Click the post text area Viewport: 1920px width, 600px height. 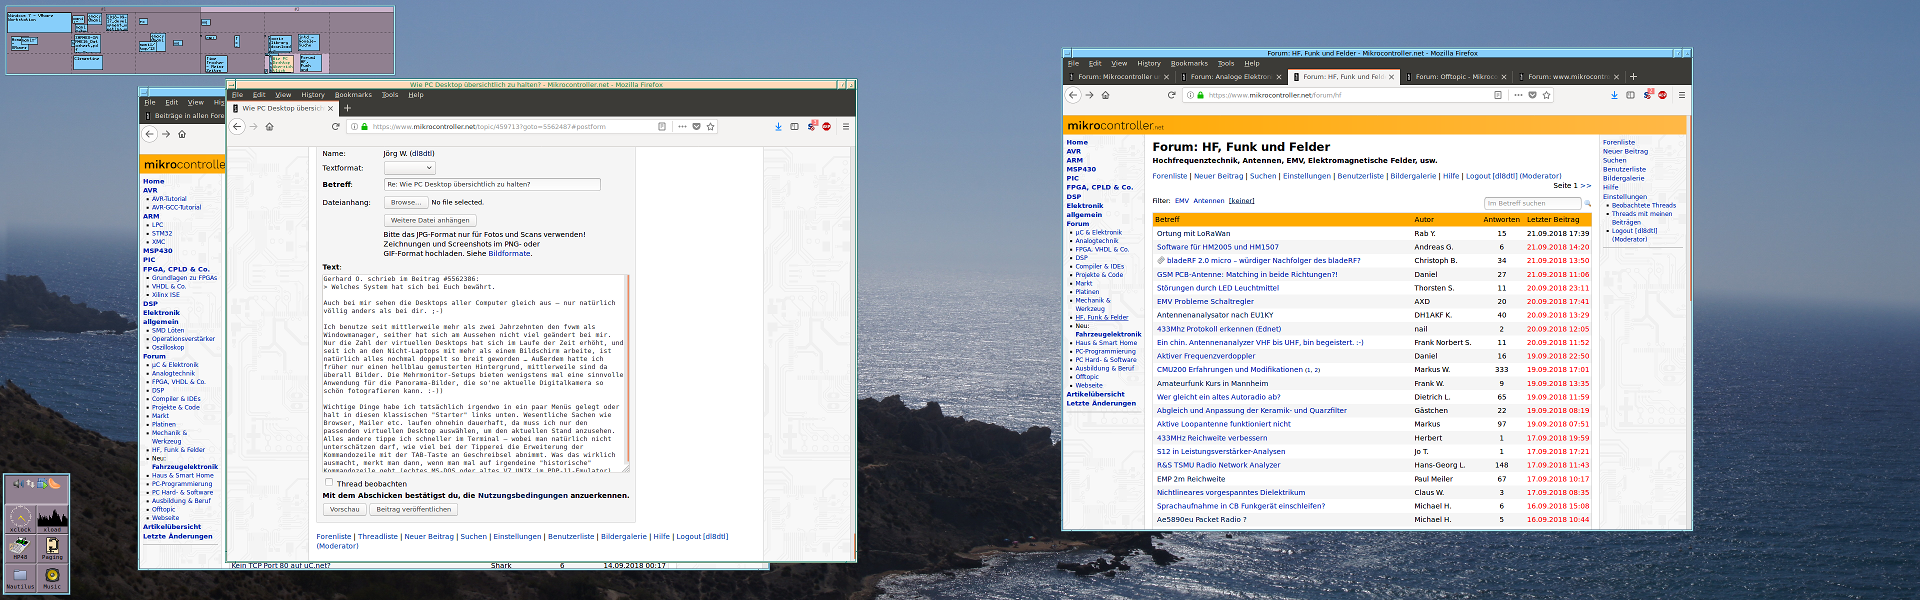click(x=476, y=372)
